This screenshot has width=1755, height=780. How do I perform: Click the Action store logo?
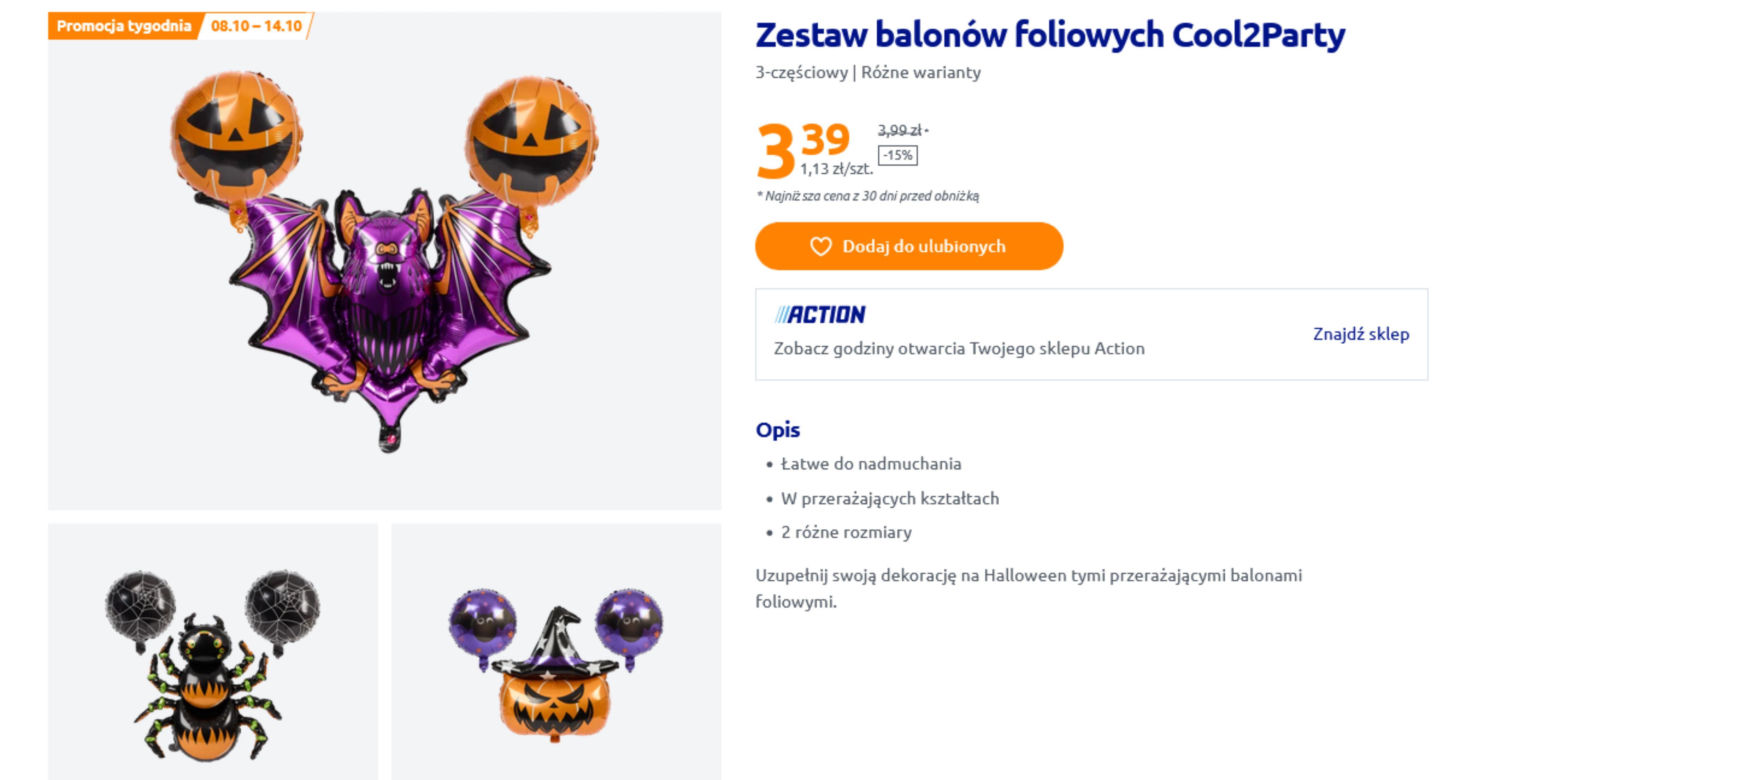[820, 315]
